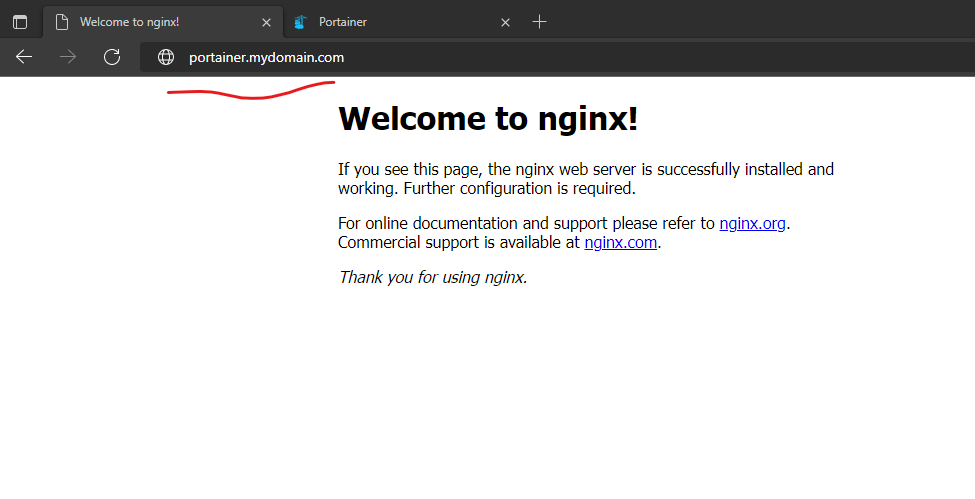Viewport: 975px width, 499px height.
Task: Click the red underline annotation below address bar
Action: click(x=250, y=93)
